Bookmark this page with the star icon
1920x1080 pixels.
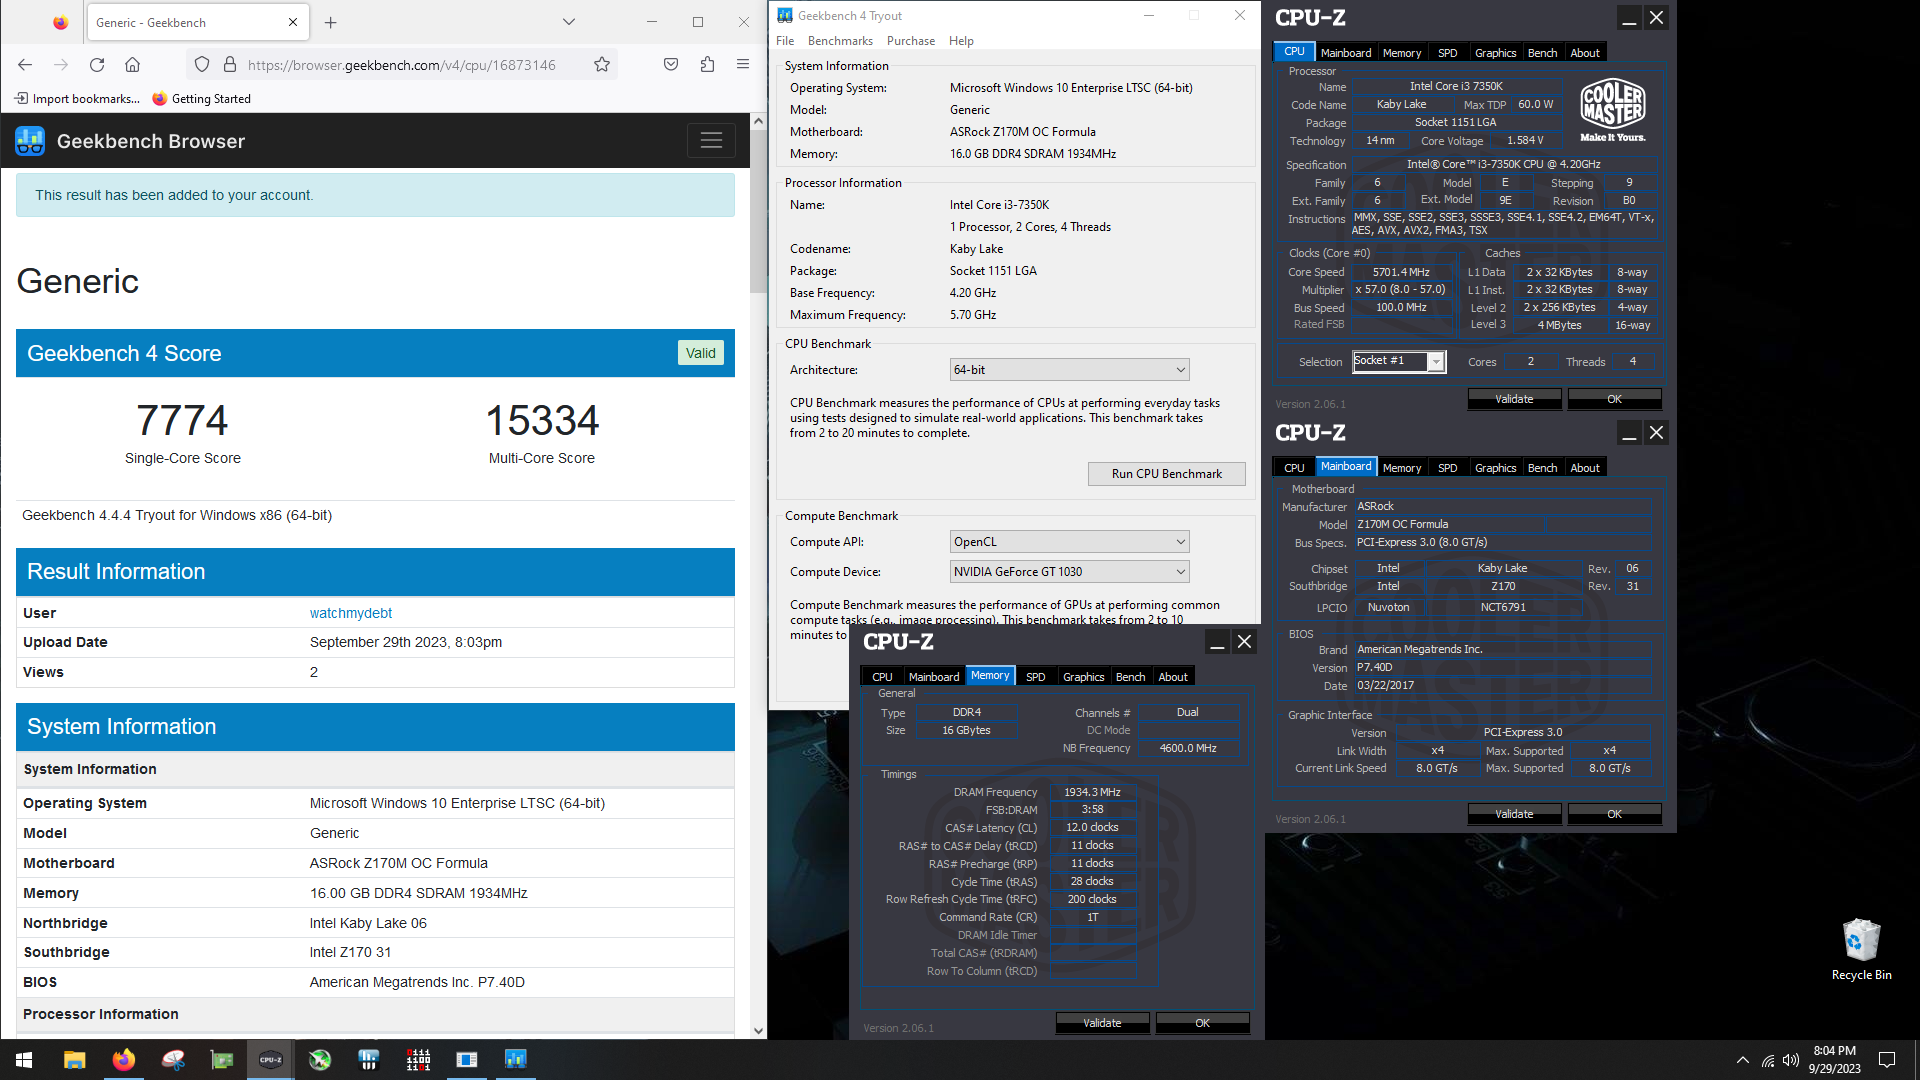tap(602, 65)
